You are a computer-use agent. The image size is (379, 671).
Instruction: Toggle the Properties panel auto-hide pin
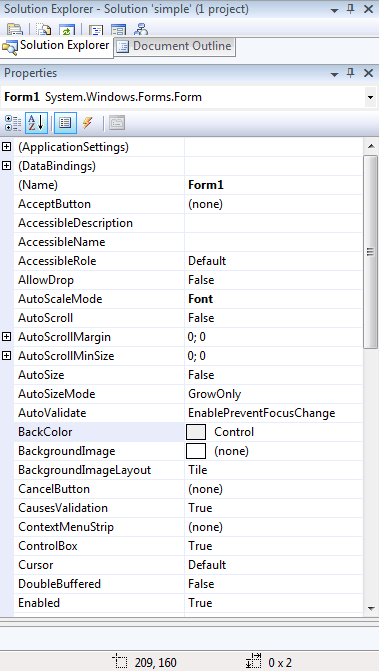(350, 73)
